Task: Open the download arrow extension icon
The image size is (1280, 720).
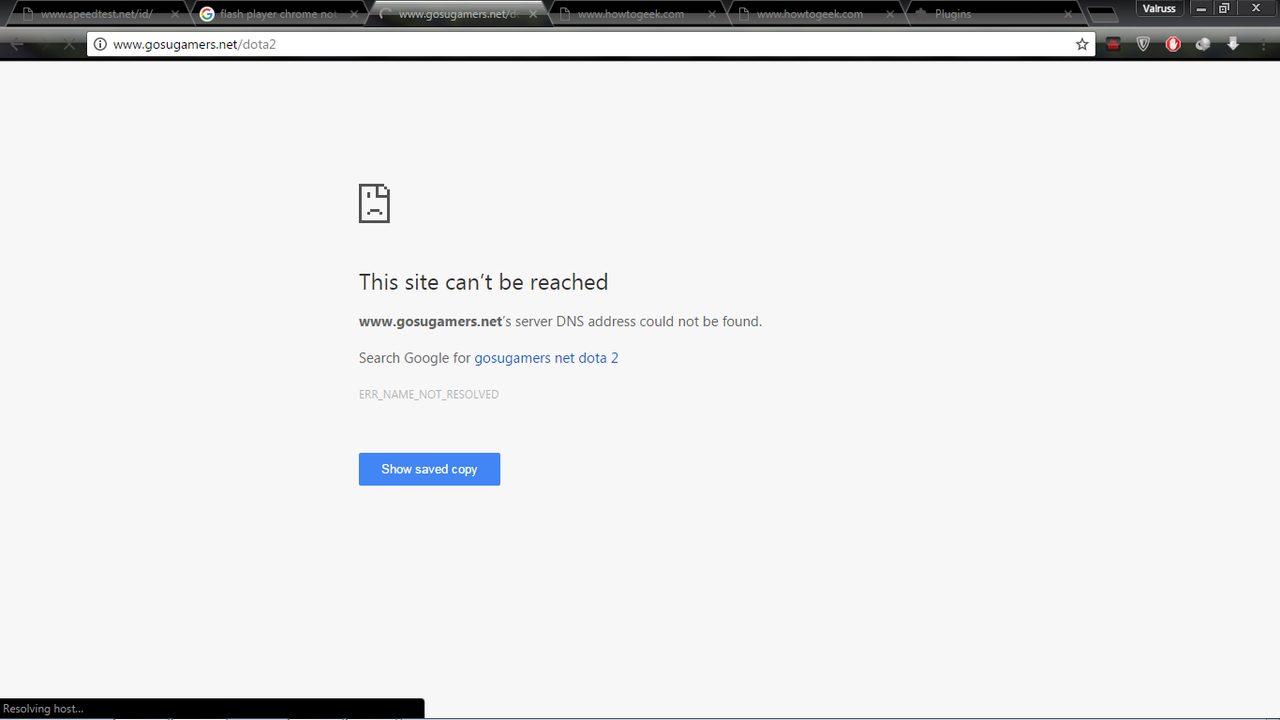Action: point(1233,44)
